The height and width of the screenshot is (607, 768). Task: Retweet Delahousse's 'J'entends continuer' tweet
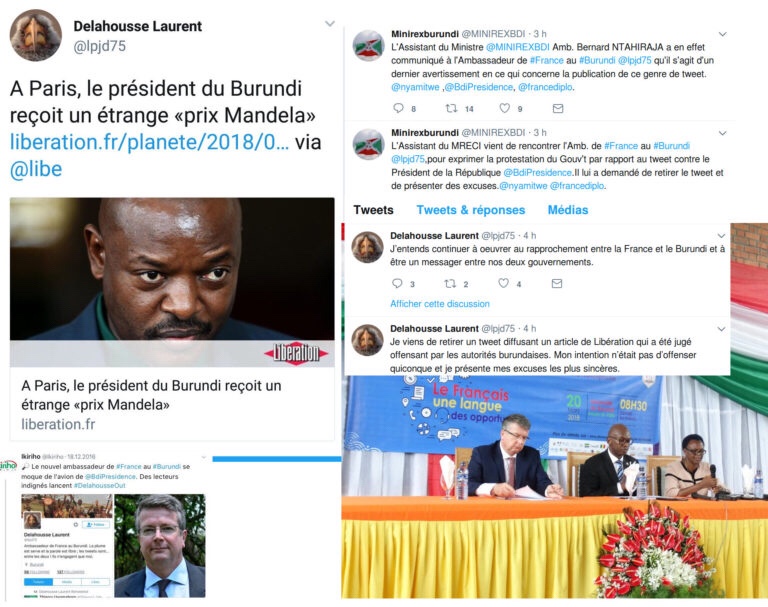coord(450,283)
